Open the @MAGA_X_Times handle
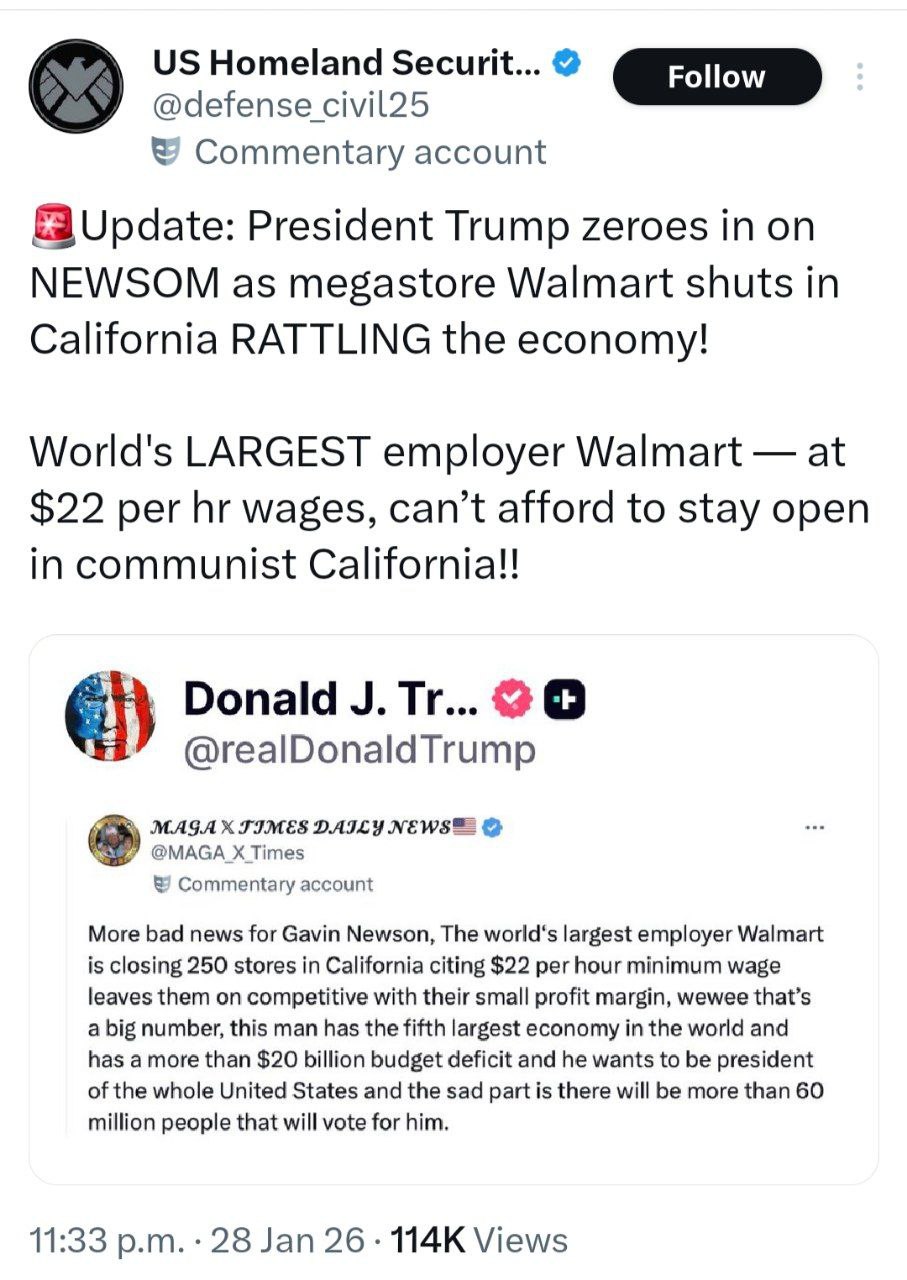Image resolution: width=907 pixels, height=1280 pixels. (227, 853)
